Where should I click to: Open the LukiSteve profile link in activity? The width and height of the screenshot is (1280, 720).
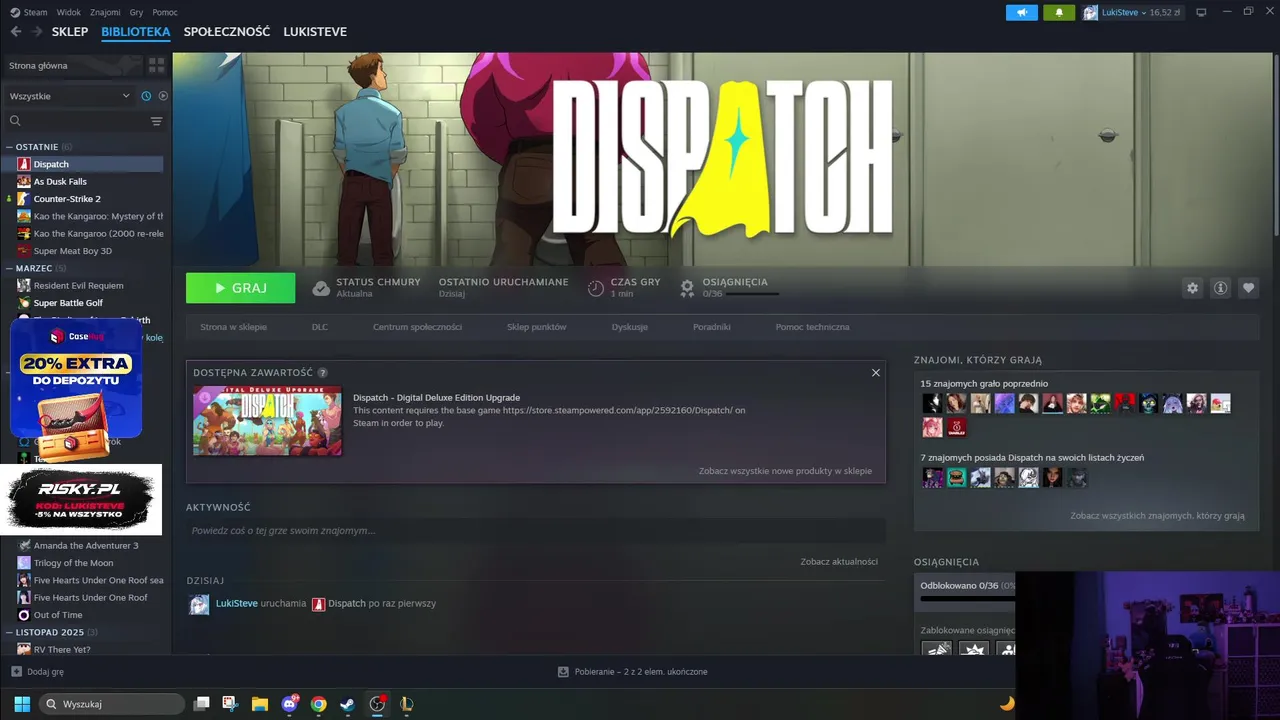click(x=237, y=604)
